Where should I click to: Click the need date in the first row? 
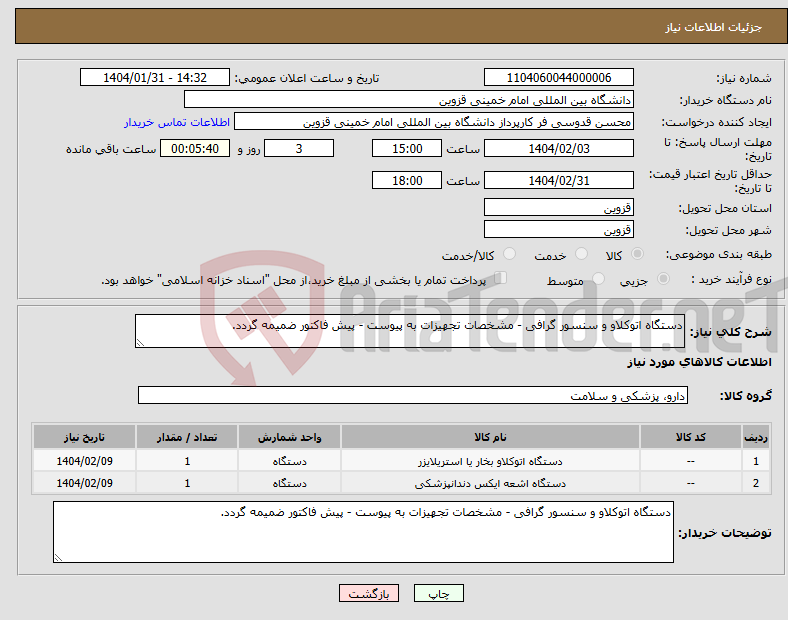[84, 461]
